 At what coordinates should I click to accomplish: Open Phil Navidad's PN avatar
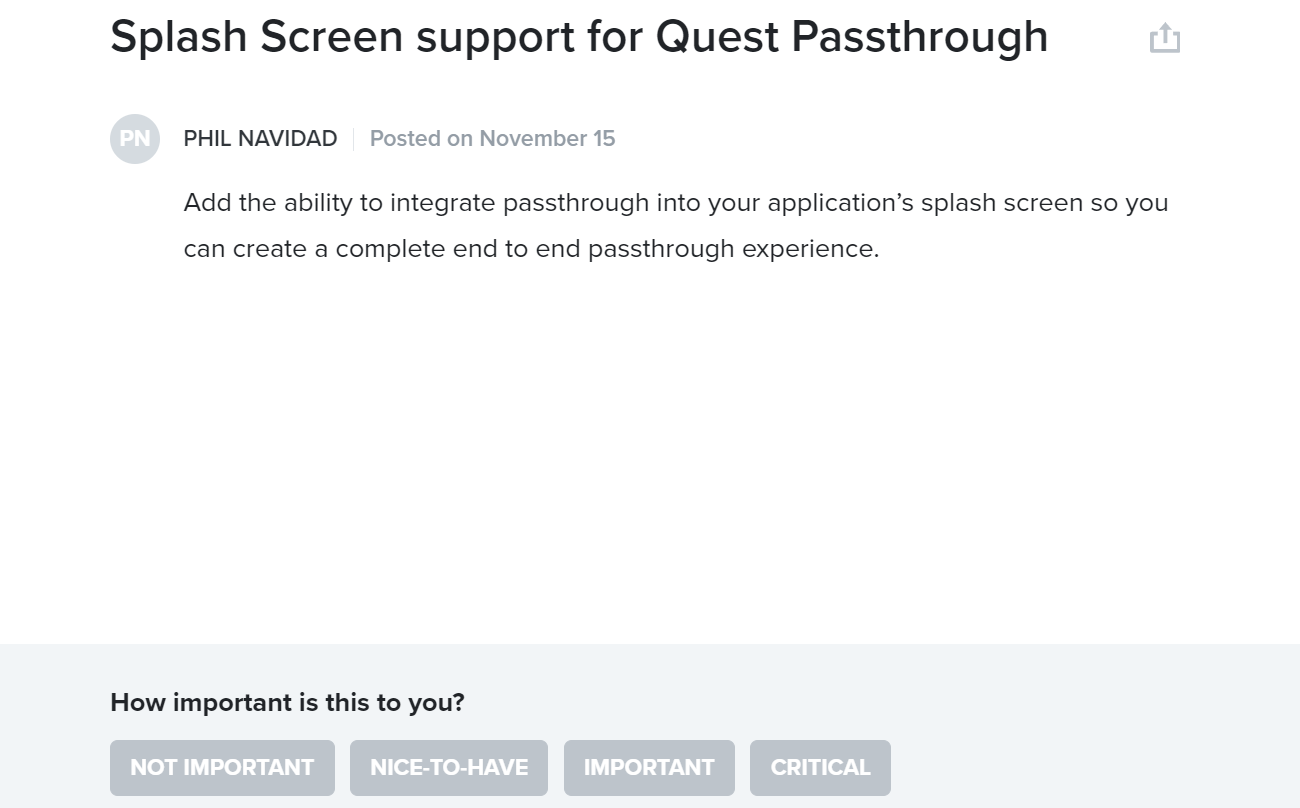(135, 138)
